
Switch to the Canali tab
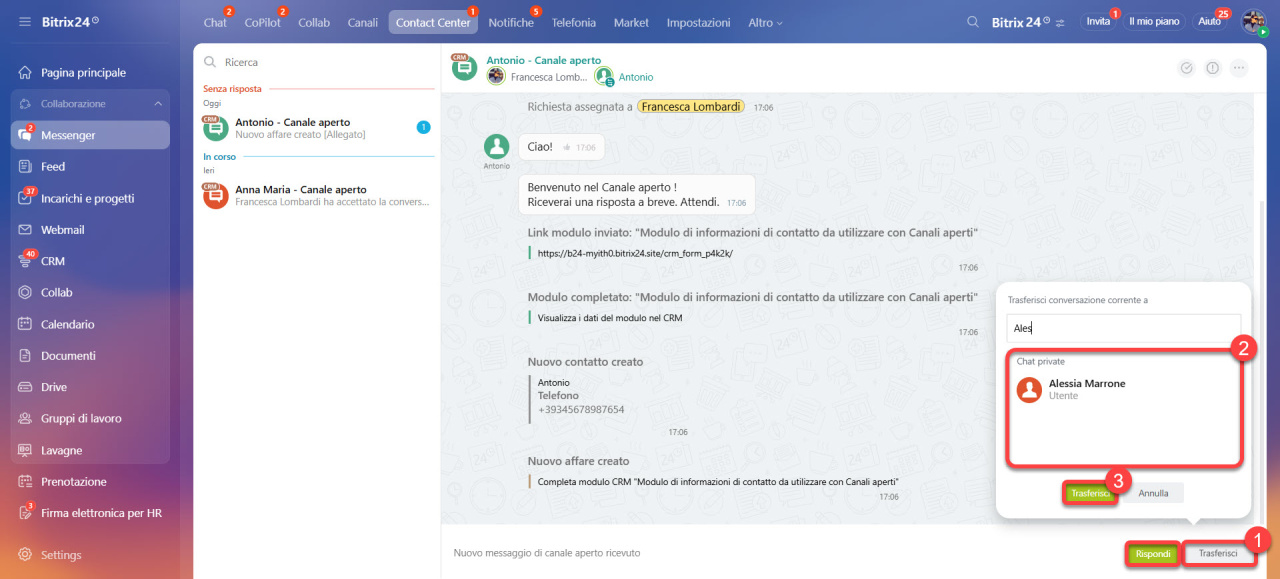(x=363, y=22)
